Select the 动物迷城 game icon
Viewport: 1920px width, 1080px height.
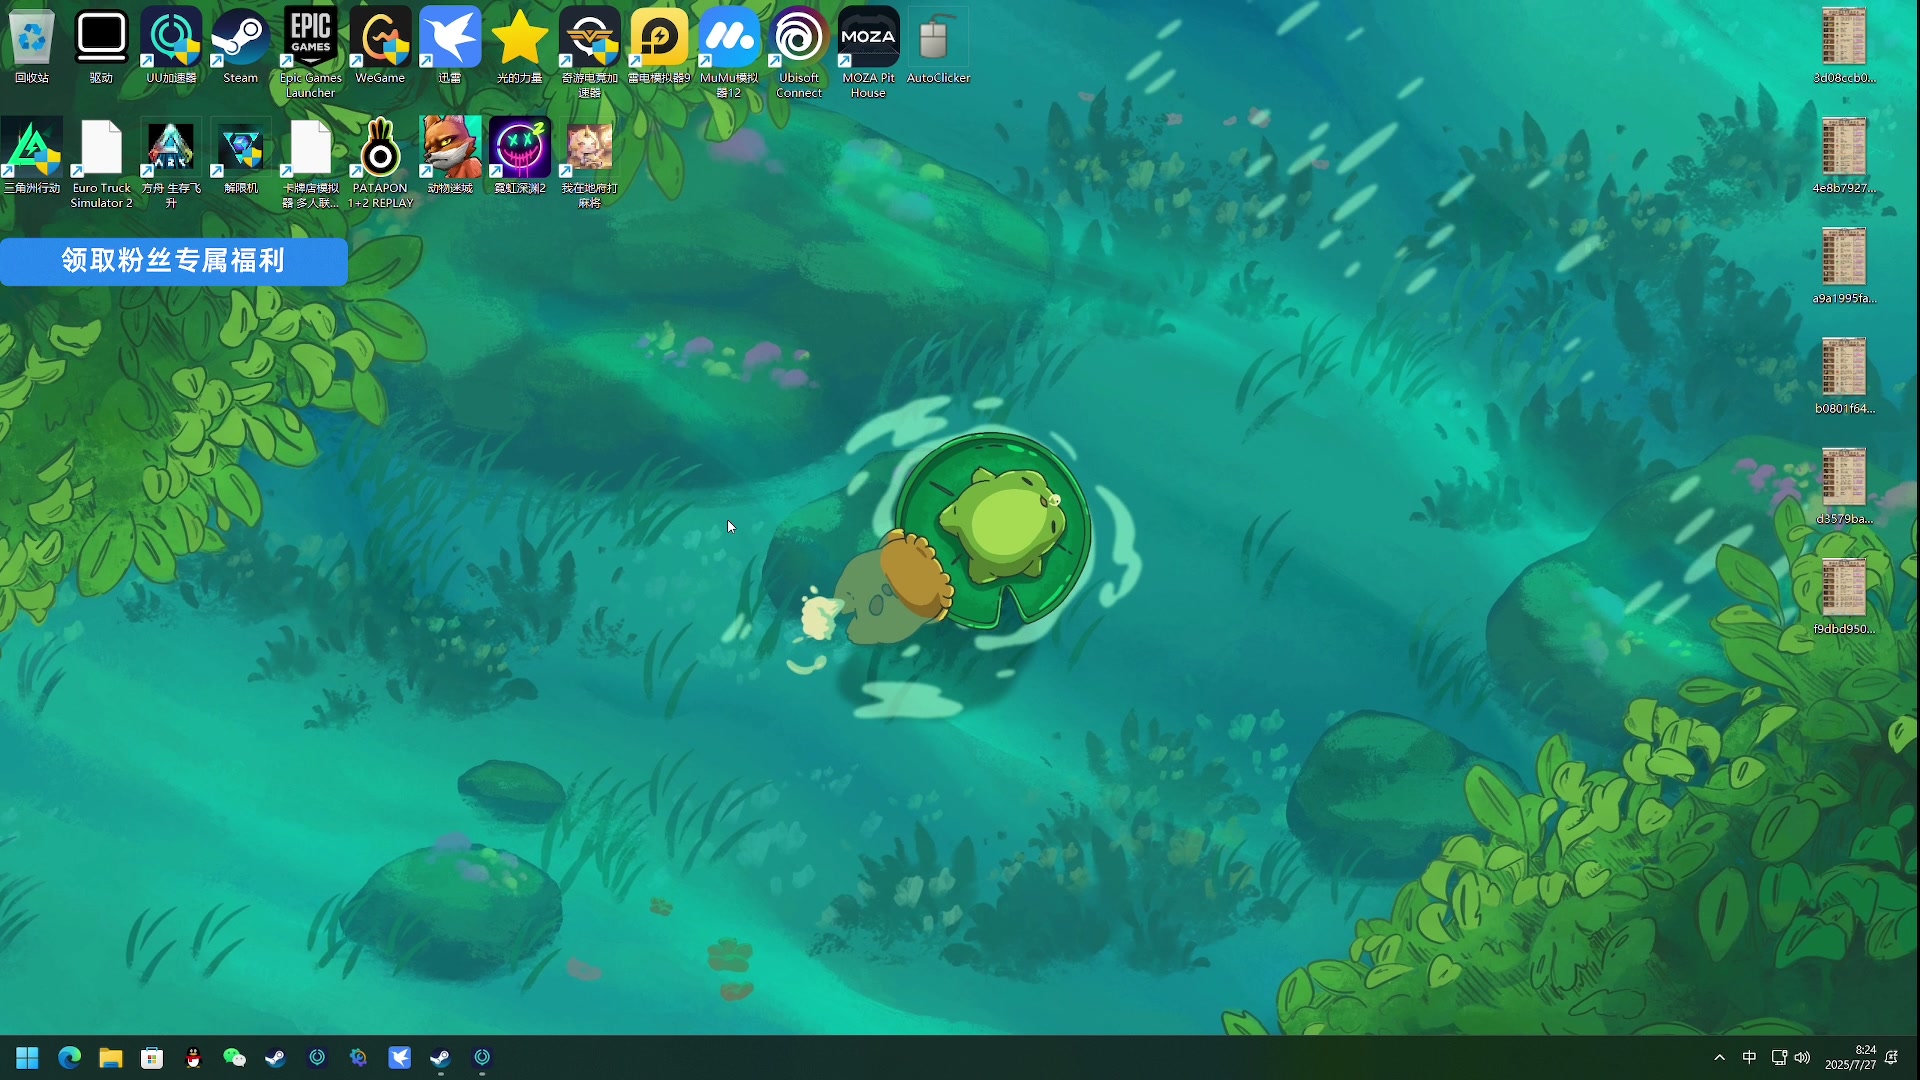point(450,157)
